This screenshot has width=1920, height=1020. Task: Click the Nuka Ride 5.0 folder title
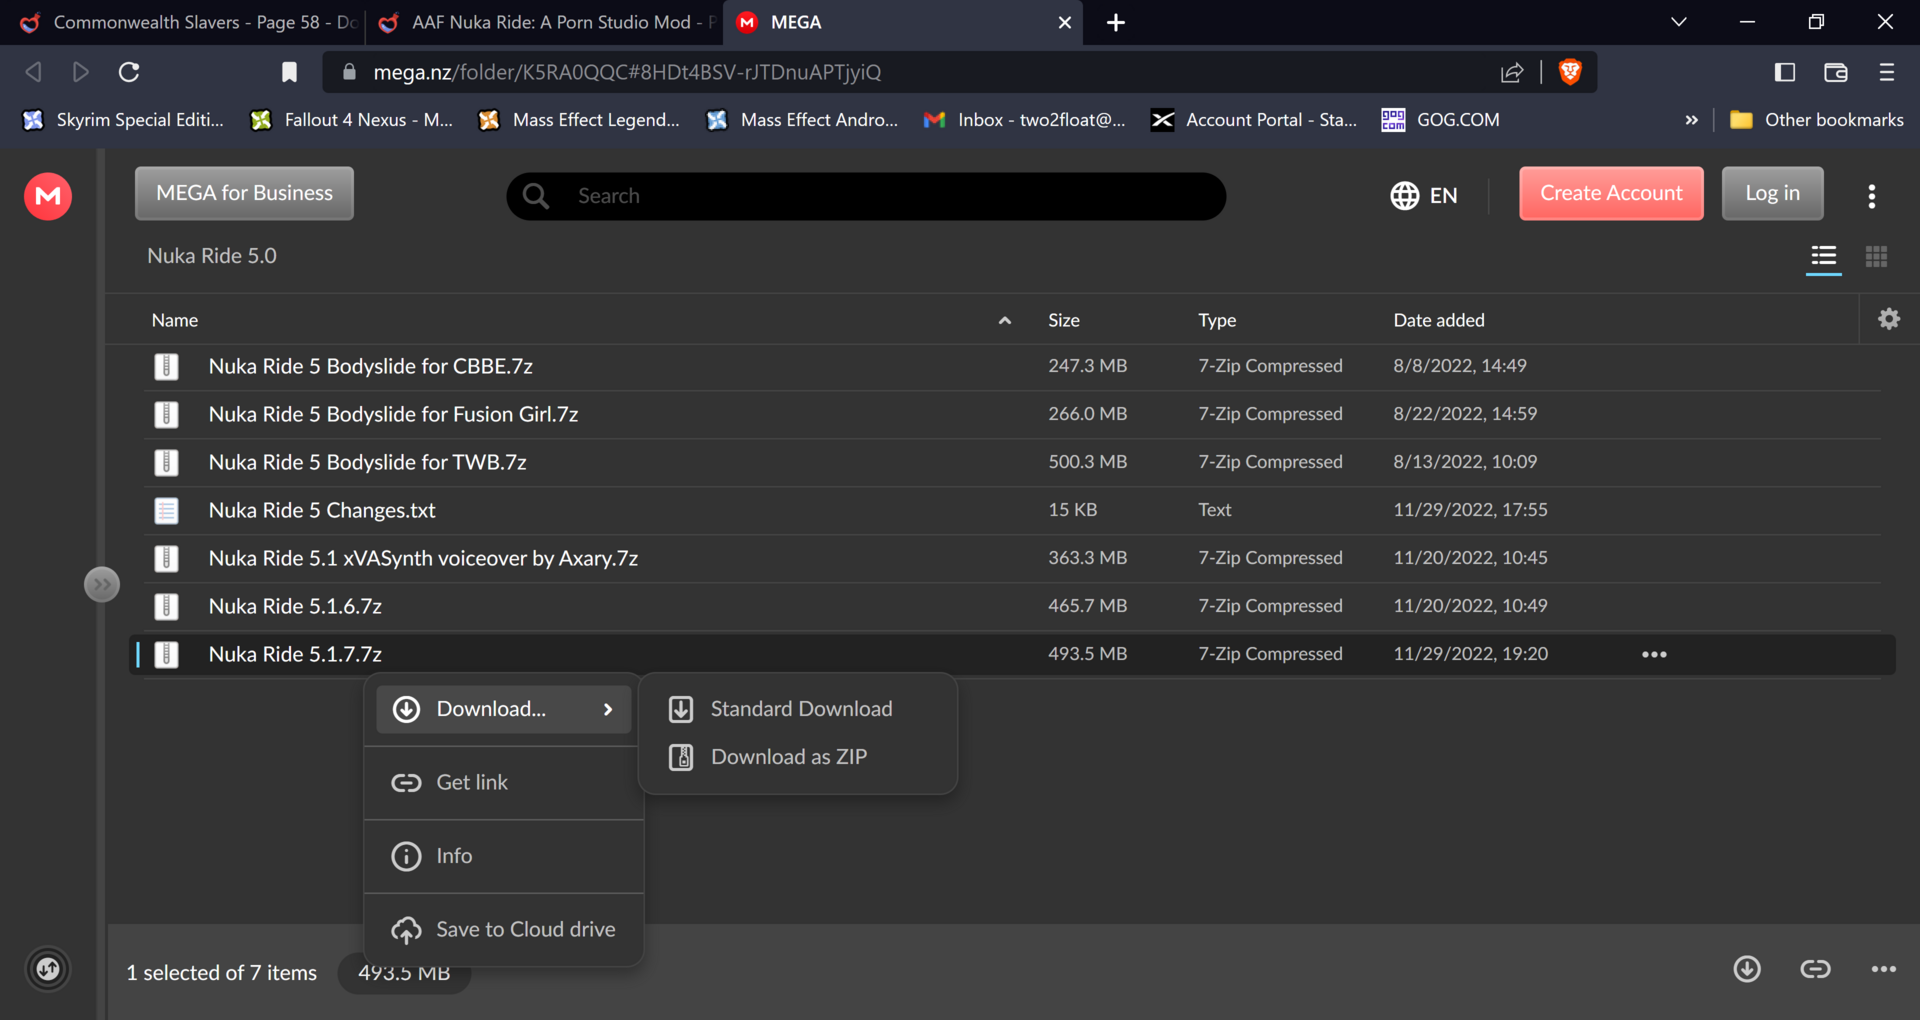212,256
